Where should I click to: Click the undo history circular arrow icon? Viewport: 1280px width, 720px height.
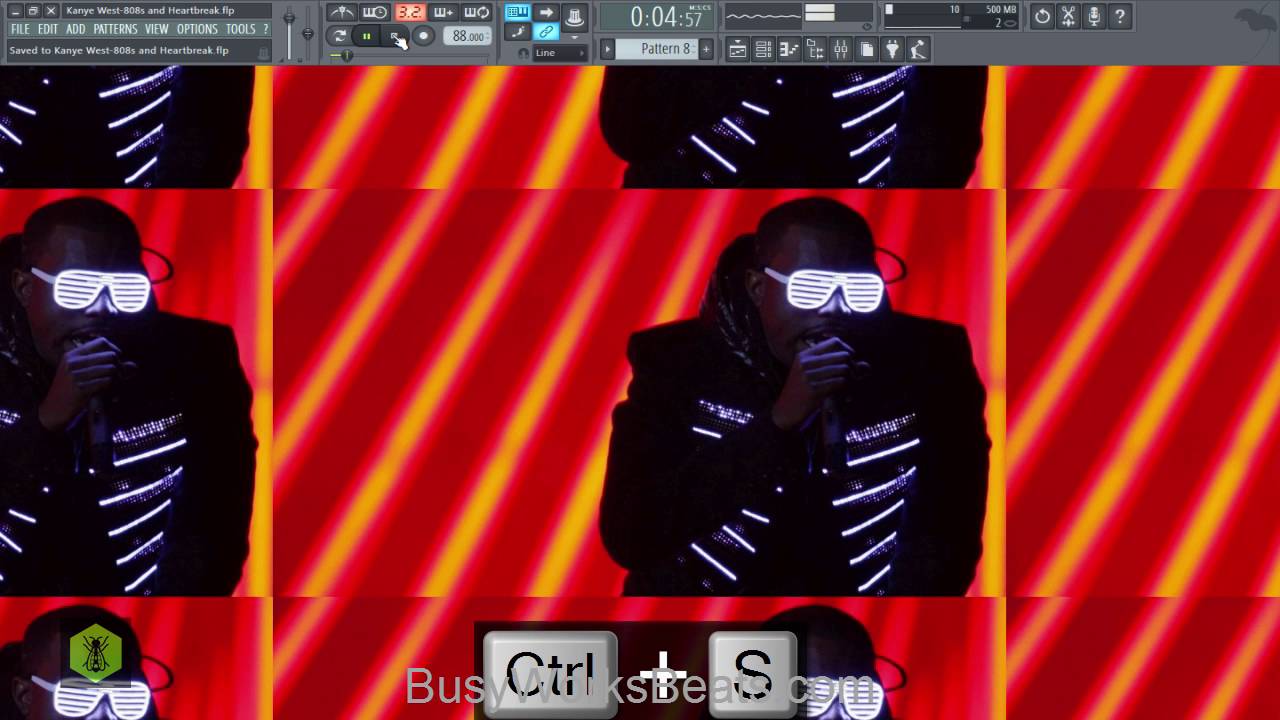[1042, 16]
